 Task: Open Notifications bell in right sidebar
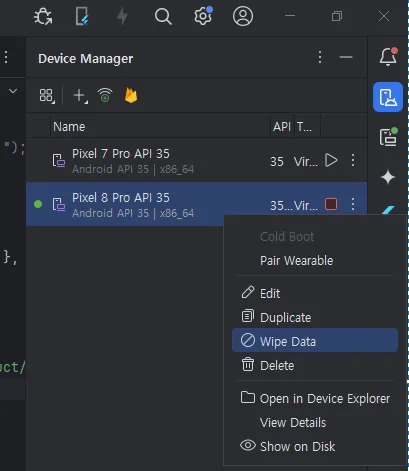click(388, 57)
